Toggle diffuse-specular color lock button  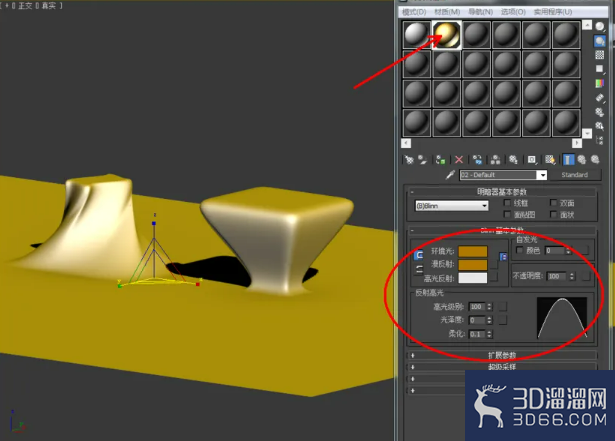(x=418, y=270)
